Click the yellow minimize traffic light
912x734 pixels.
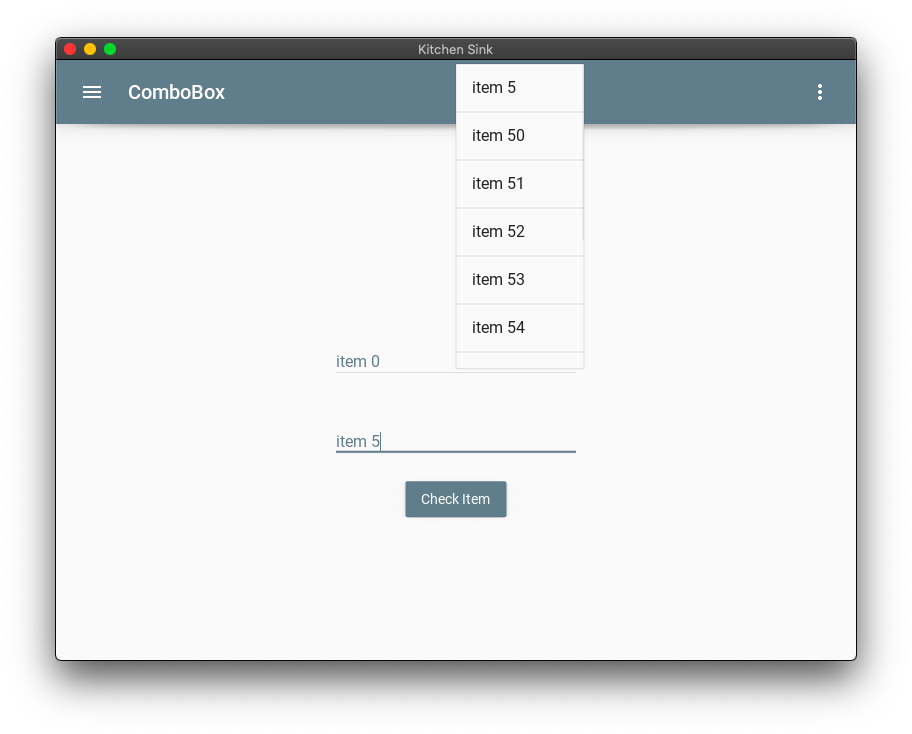90,48
